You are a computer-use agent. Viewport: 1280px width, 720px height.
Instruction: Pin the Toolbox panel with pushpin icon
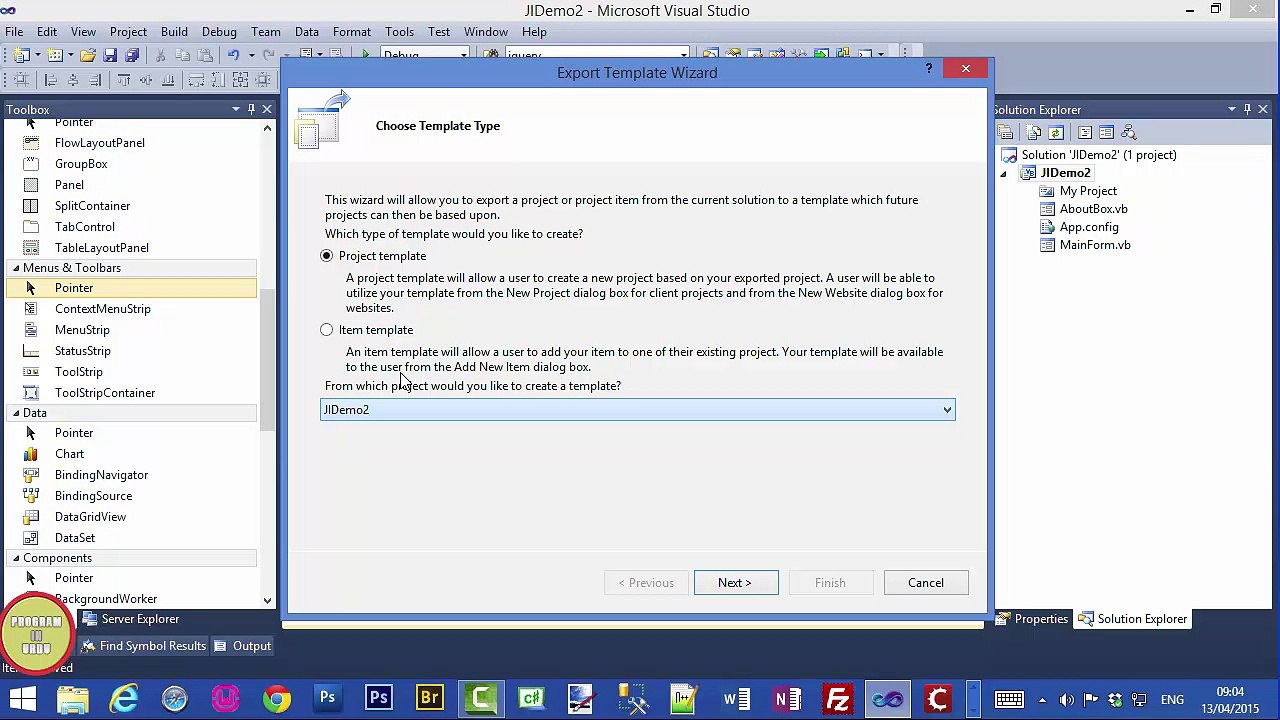coord(252,109)
